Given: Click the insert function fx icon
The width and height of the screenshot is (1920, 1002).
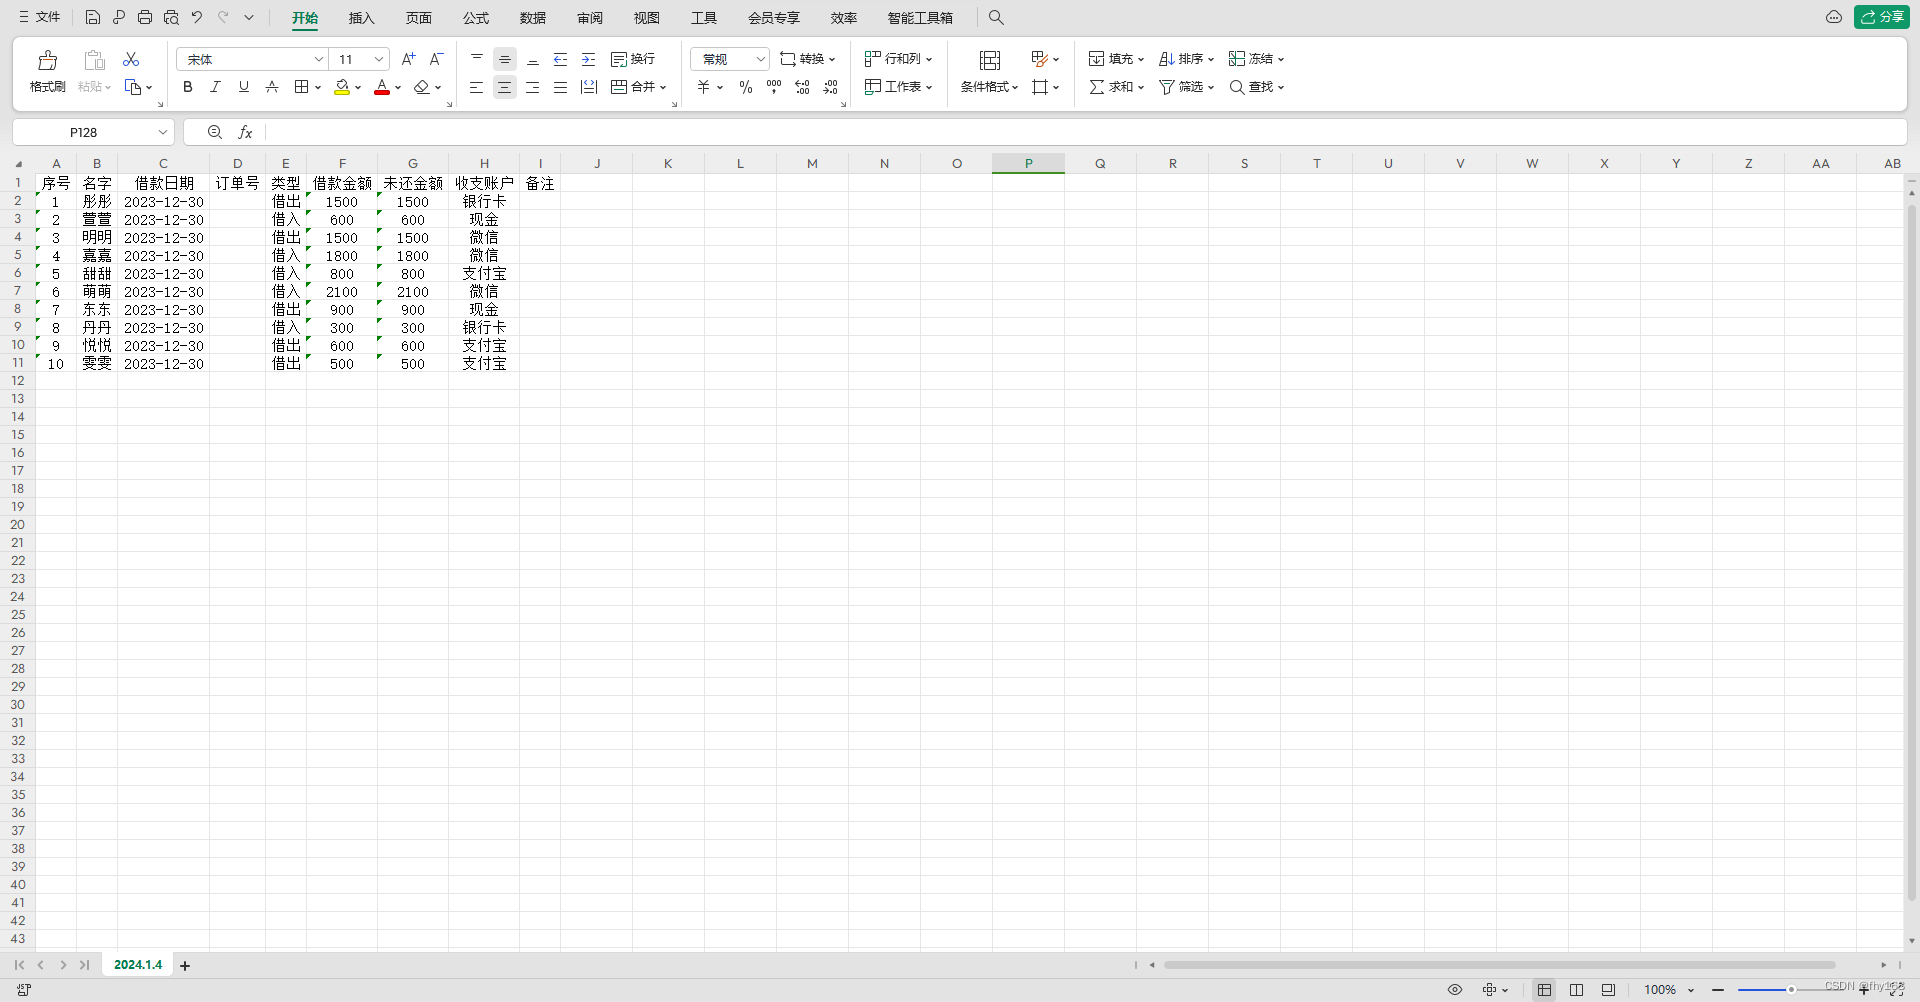Looking at the screenshot, I should (245, 132).
